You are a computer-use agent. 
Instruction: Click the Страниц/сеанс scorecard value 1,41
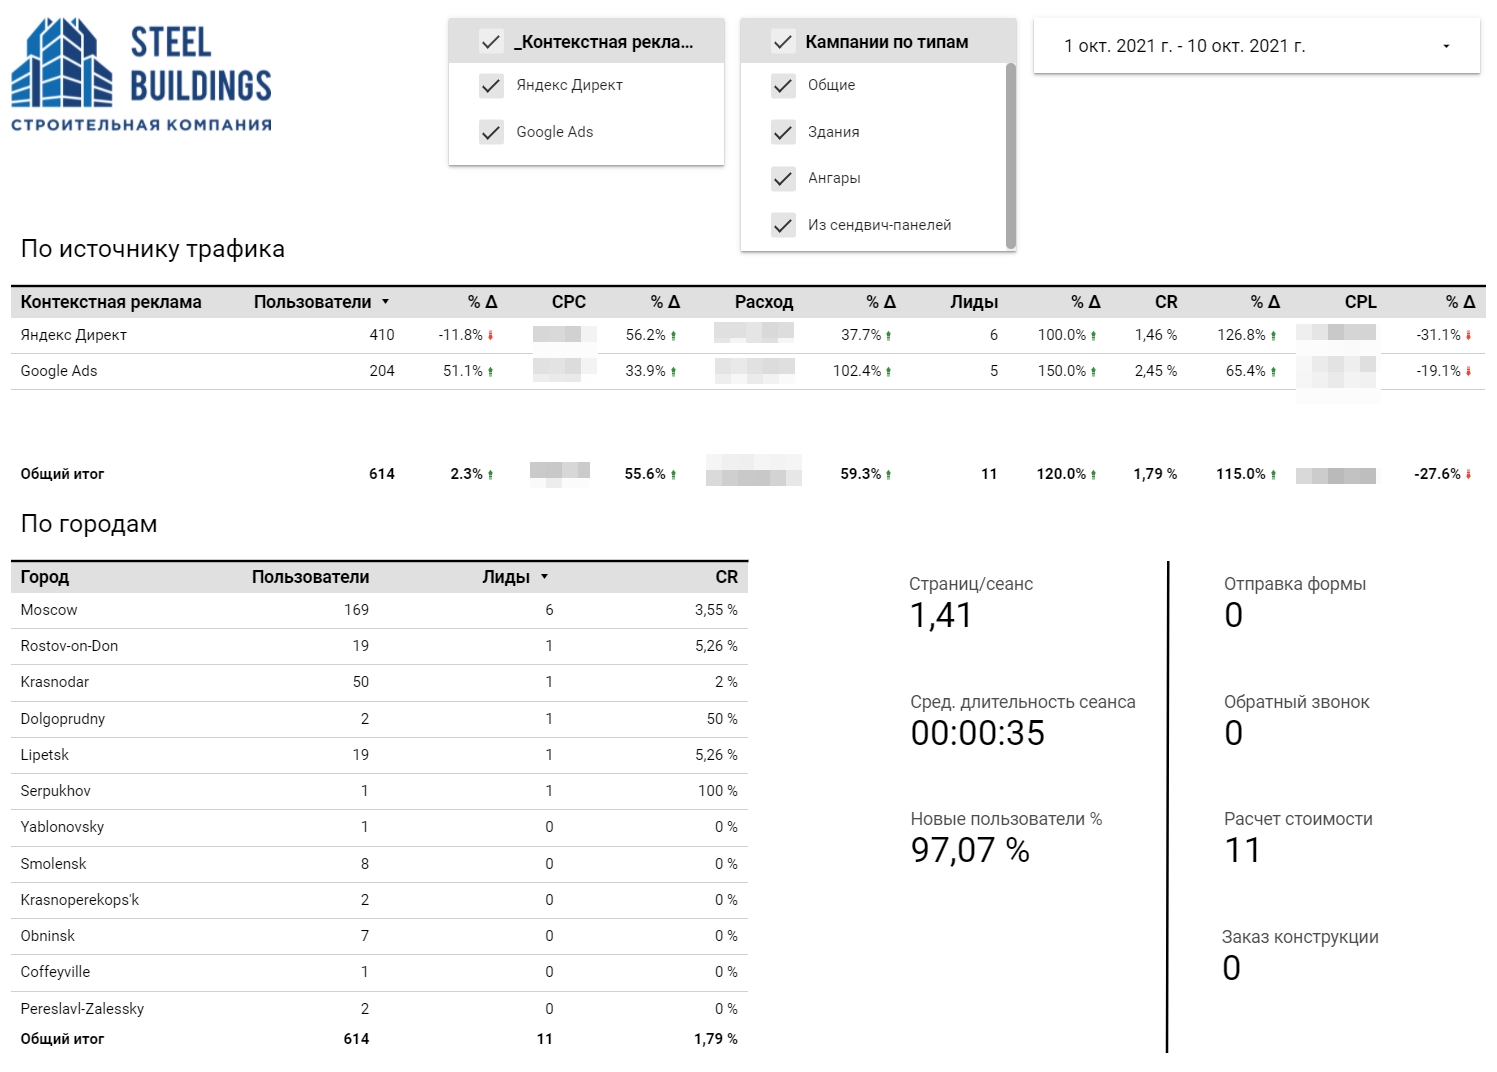pyautogui.click(x=941, y=616)
